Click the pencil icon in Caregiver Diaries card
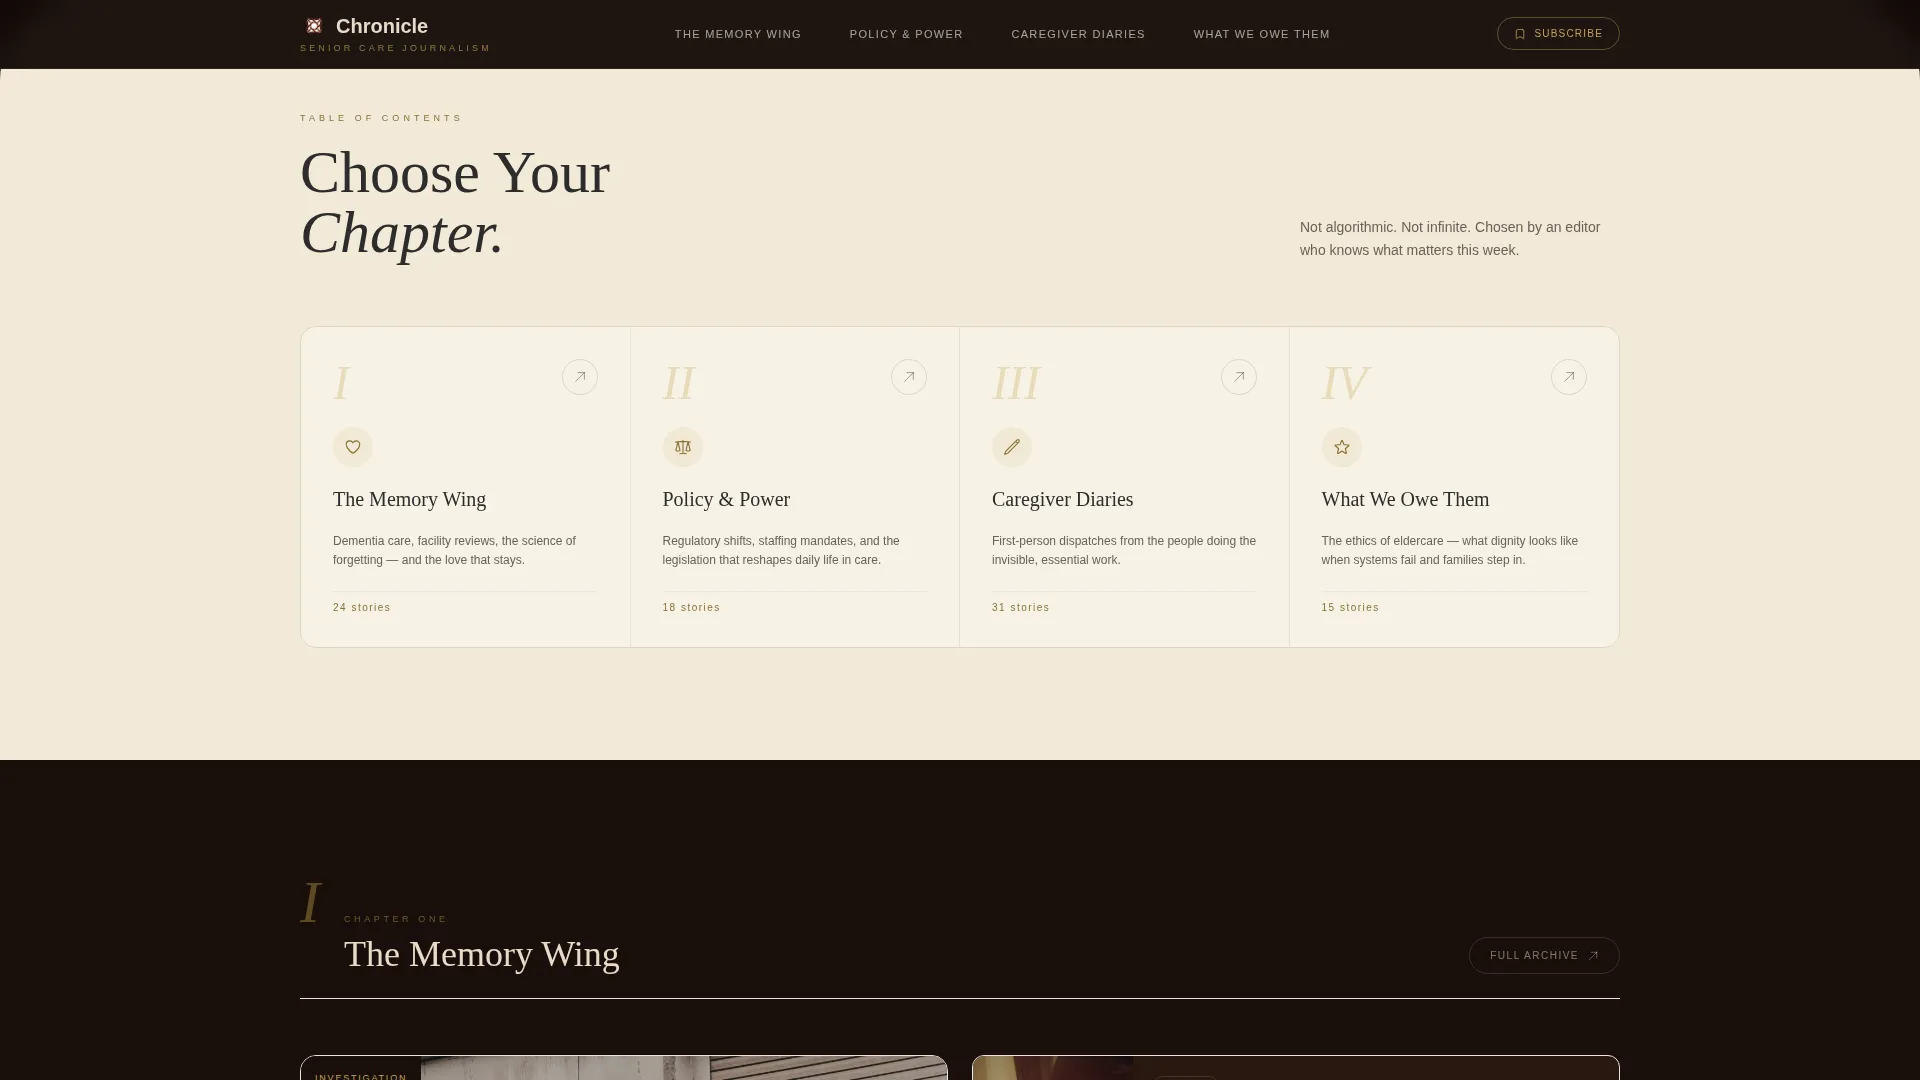The height and width of the screenshot is (1080, 1920). (x=1012, y=447)
